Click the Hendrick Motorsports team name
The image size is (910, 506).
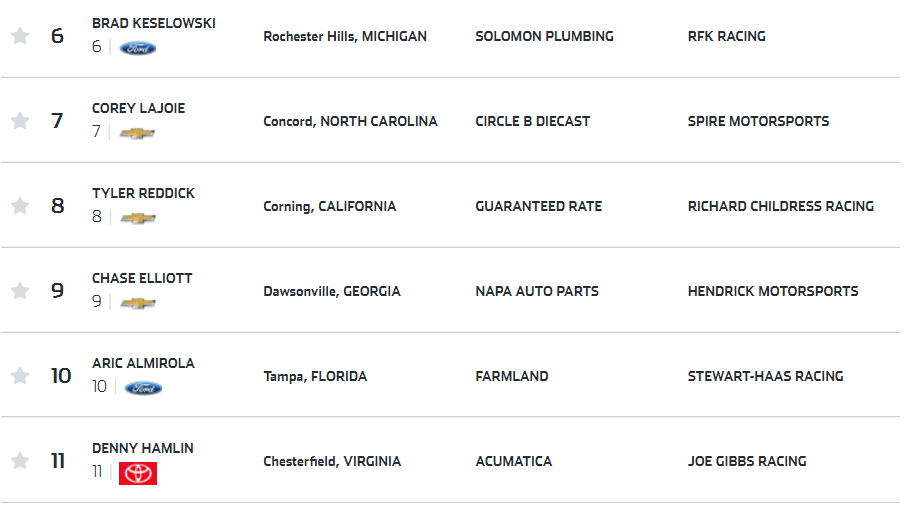773,291
